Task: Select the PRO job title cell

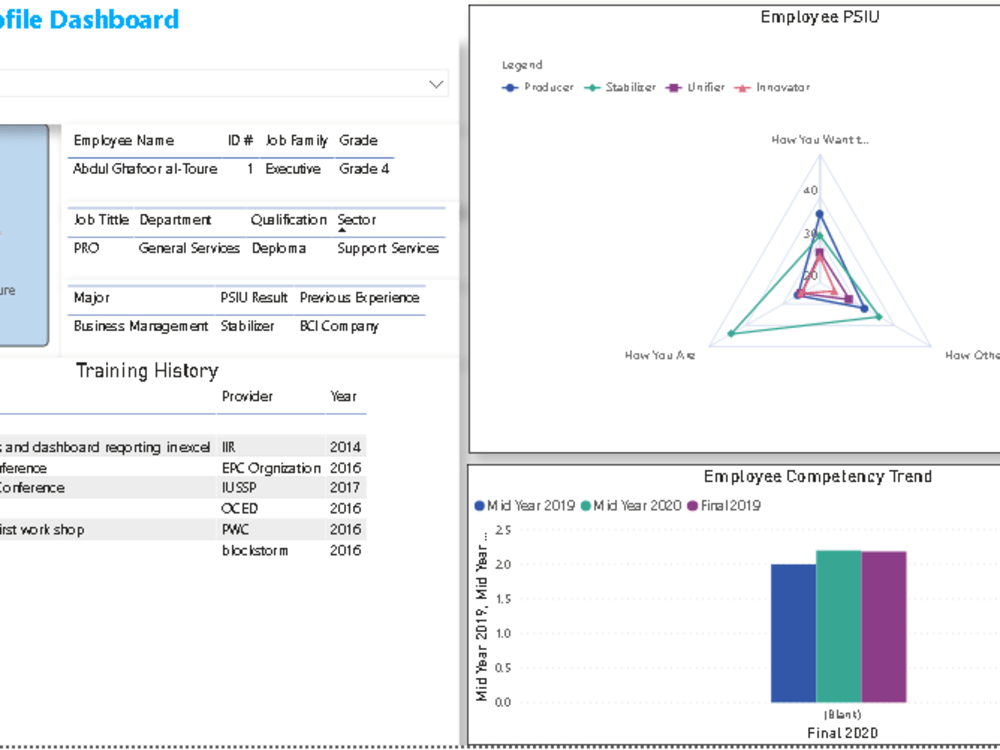Action: tap(86, 248)
